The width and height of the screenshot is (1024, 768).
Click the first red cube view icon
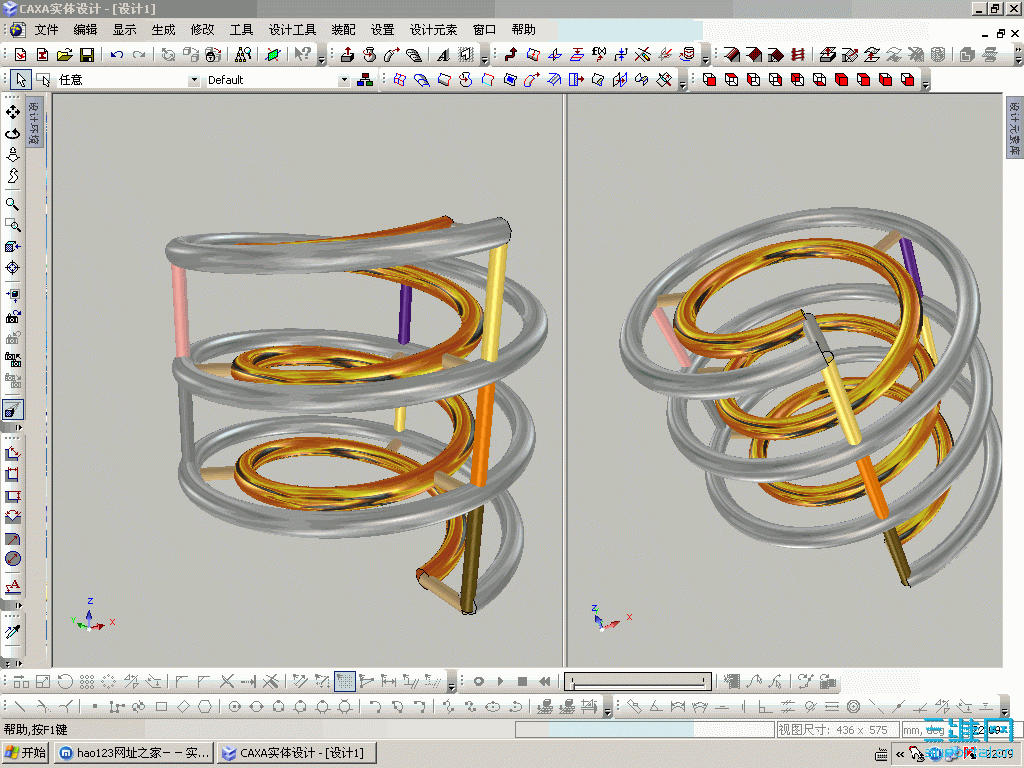[709, 80]
